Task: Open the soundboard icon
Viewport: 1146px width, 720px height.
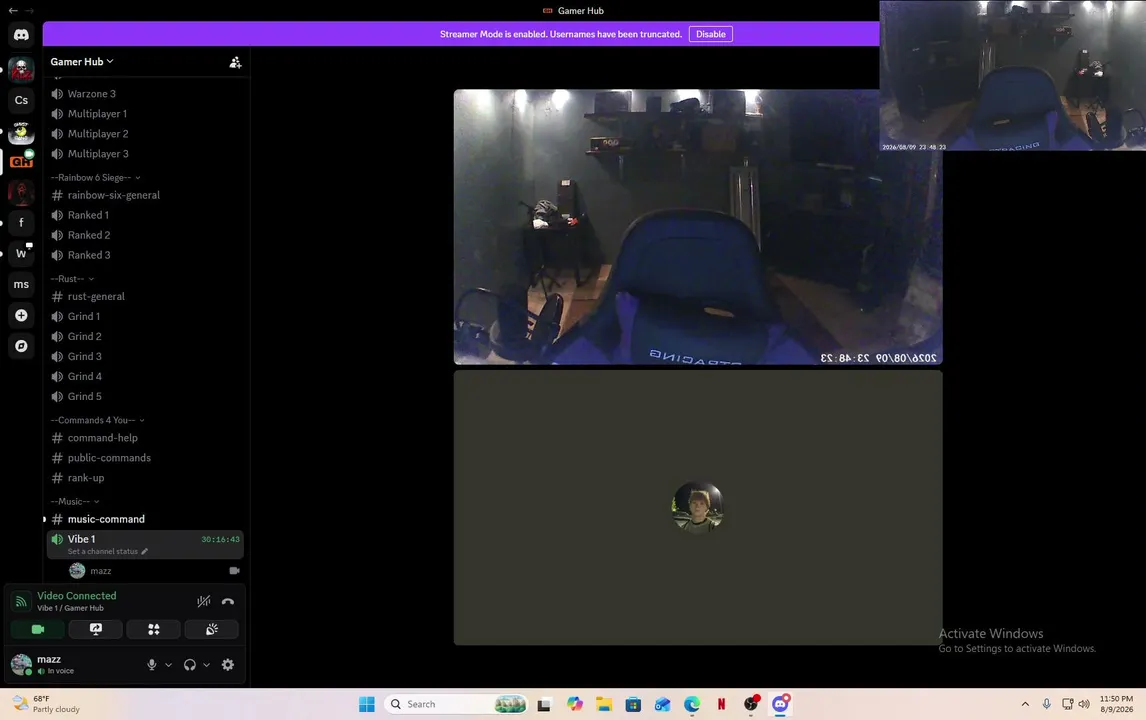Action: click(212, 629)
